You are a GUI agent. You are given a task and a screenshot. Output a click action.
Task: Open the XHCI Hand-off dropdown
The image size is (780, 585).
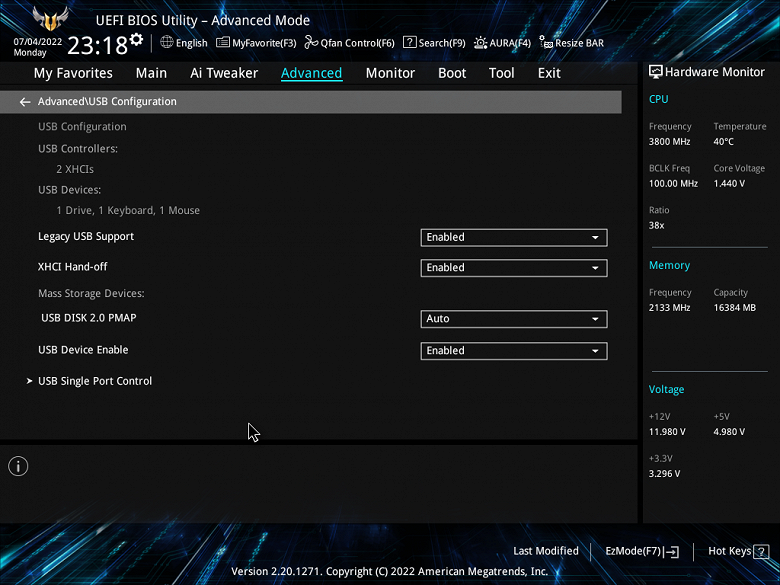pyautogui.click(x=514, y=268)
